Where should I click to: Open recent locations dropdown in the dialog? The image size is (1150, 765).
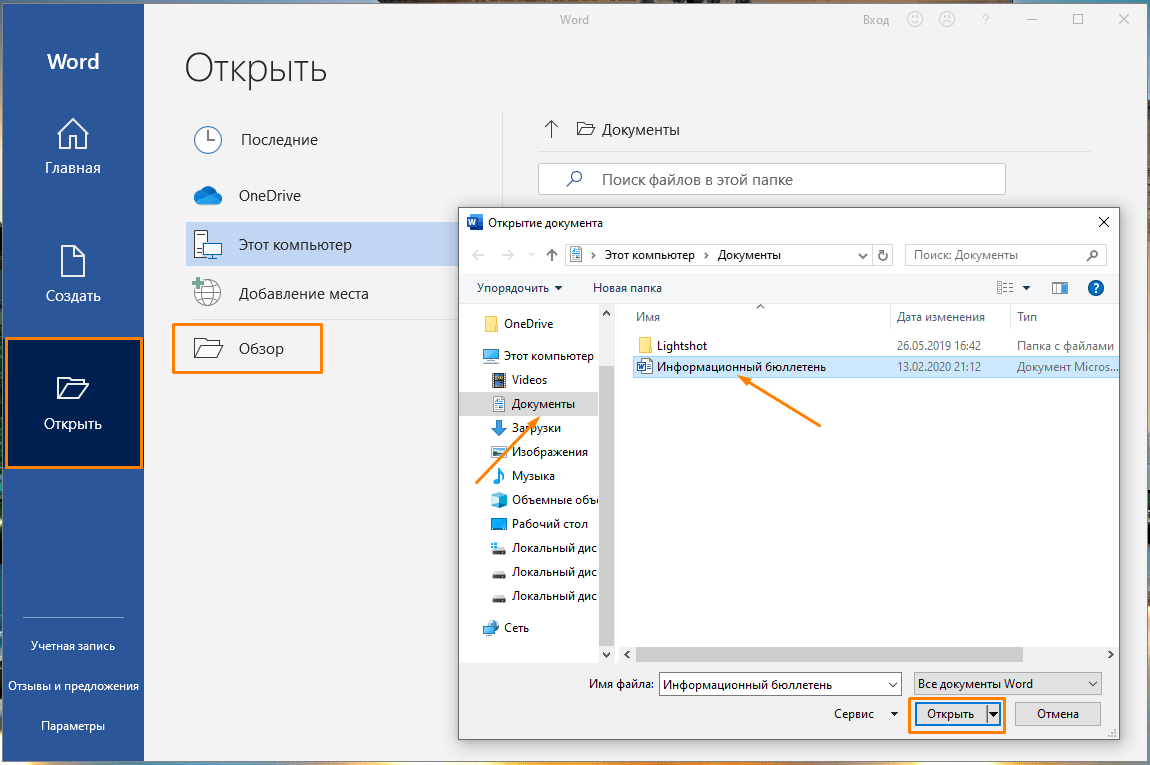click(x=532, y=255)
